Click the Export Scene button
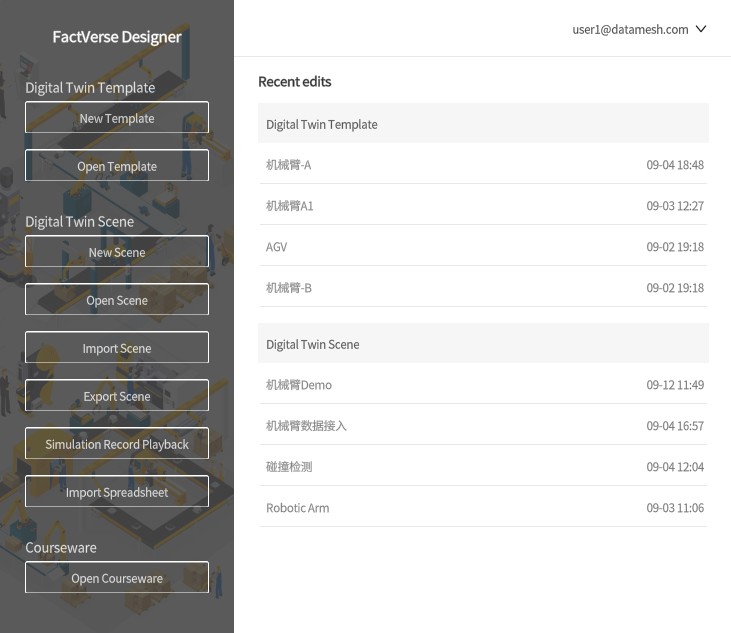The height and width of the screenshot is (633, 731). point(117,396)
